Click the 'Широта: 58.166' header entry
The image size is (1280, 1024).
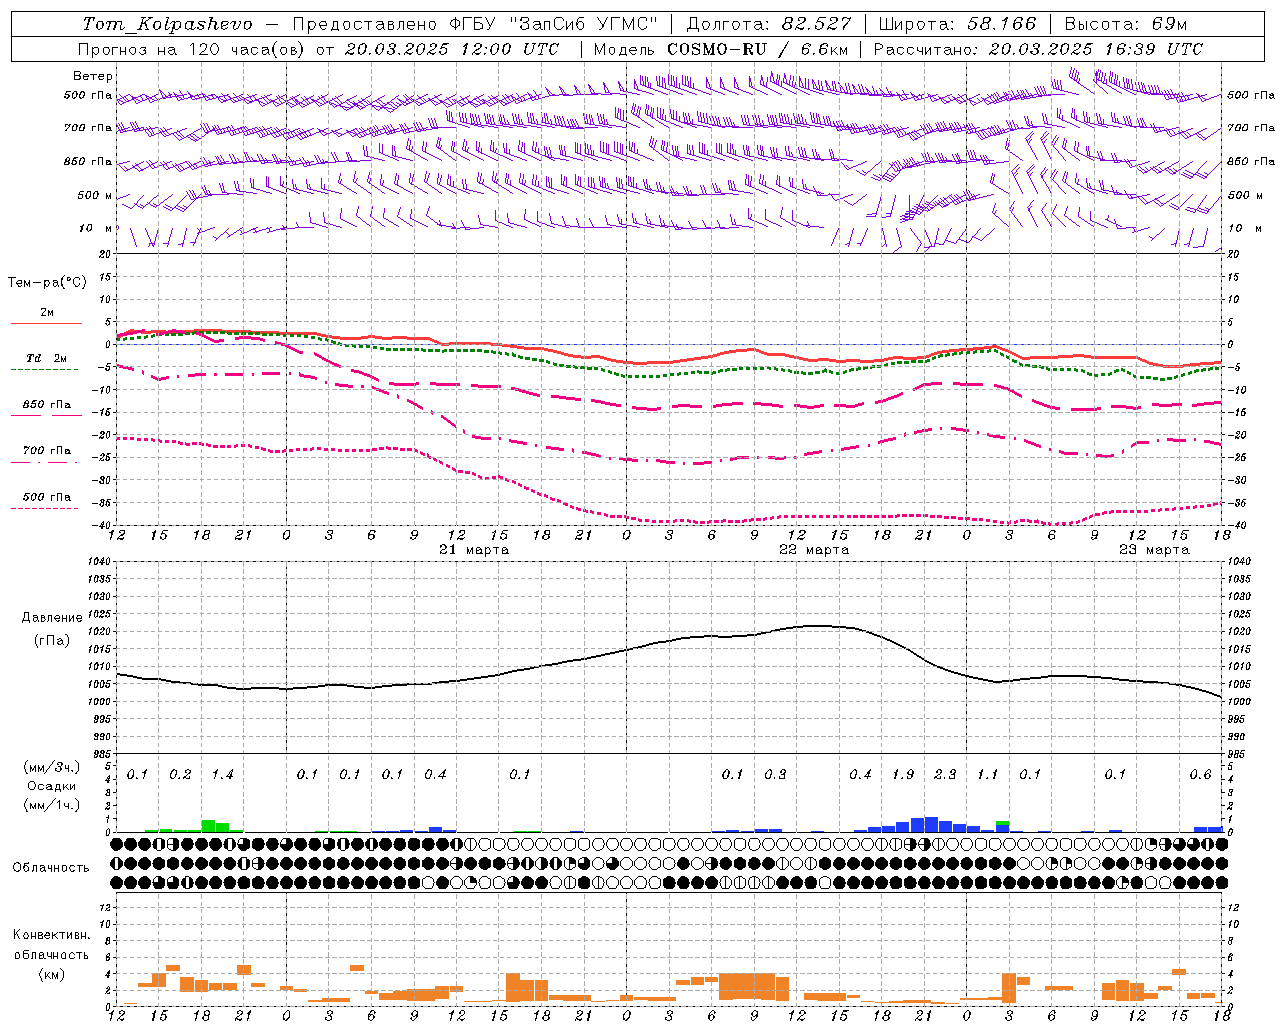[958, 24]
